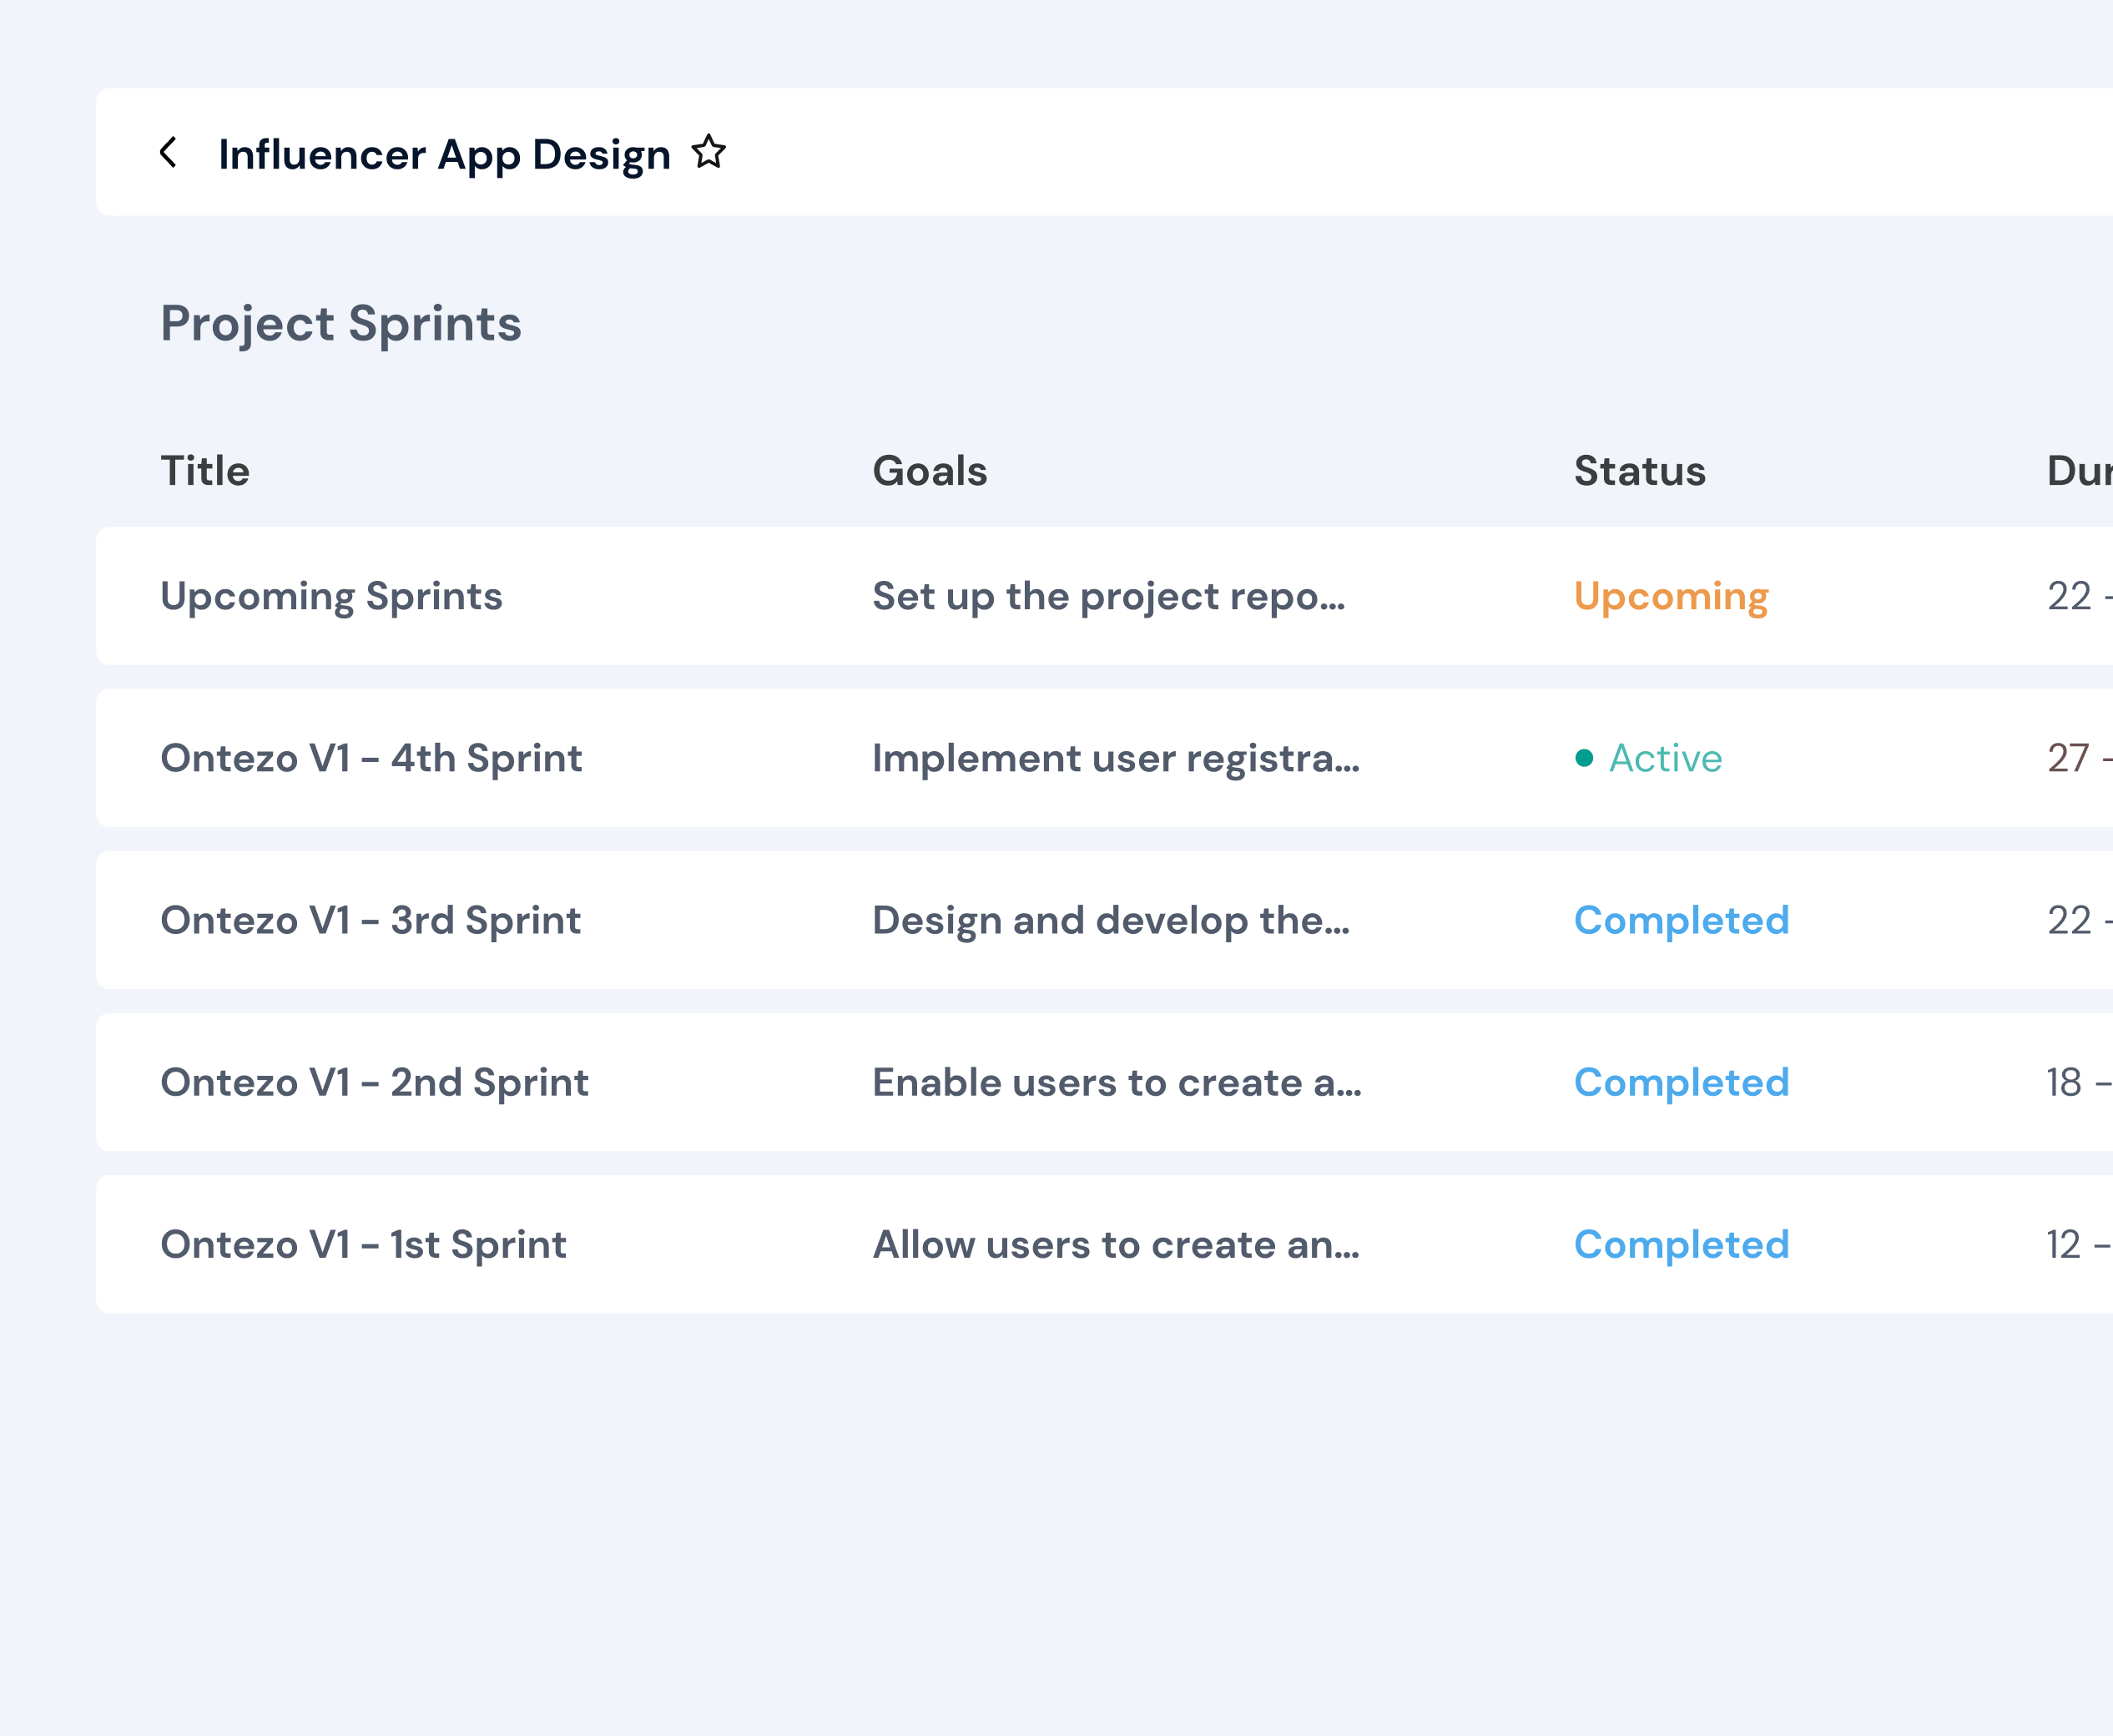Expand the goal text of Upcoming Sprints row
Viewport: 2113px width, 1736px height.
tap(1108, 596)
